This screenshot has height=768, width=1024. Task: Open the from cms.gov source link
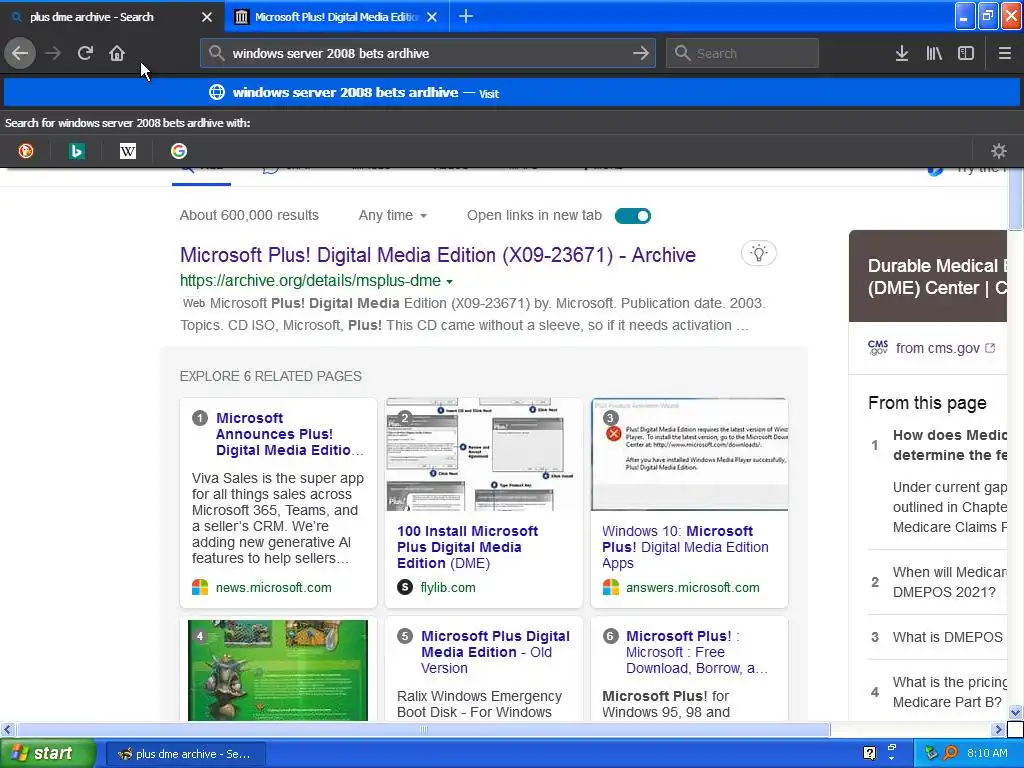click(x=937, y=348)
